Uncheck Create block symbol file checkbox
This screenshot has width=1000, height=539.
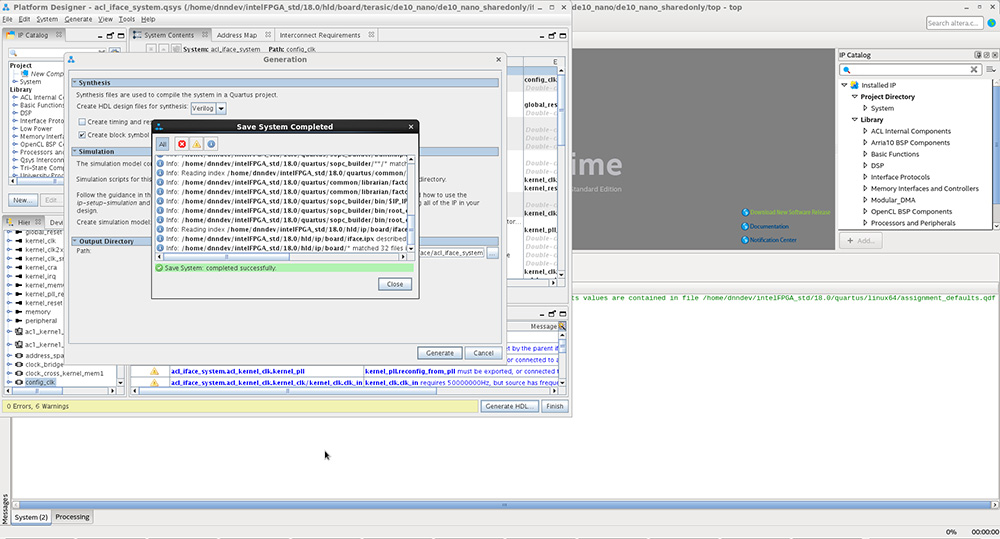82,135
